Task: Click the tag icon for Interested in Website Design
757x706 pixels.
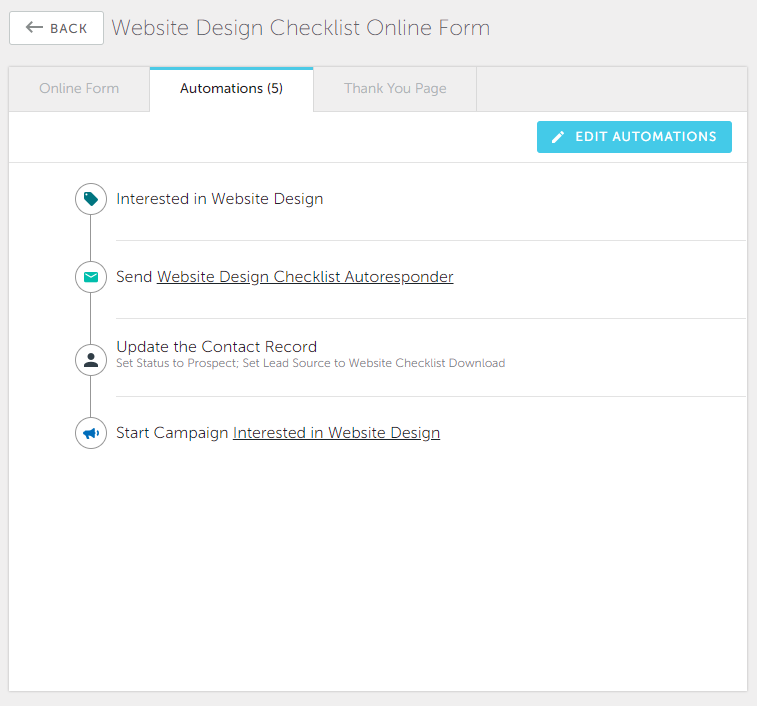Action: pyautogui.click(x=91, y=199)
